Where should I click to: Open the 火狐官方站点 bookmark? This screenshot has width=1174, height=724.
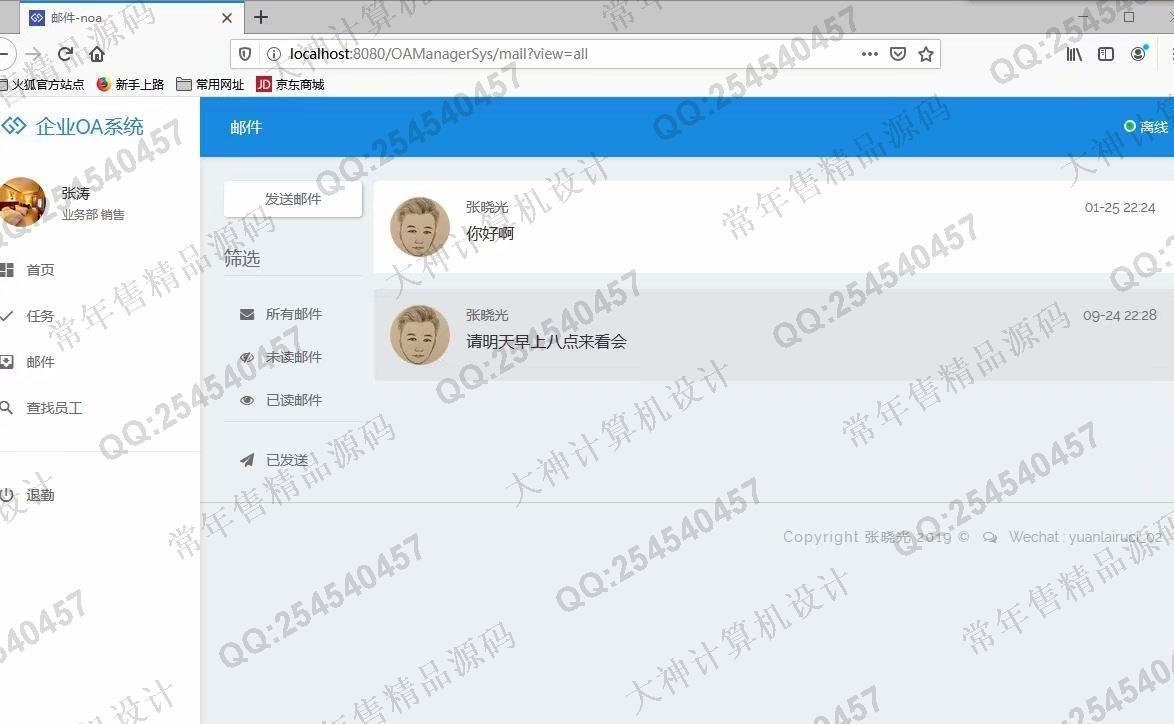42,85
